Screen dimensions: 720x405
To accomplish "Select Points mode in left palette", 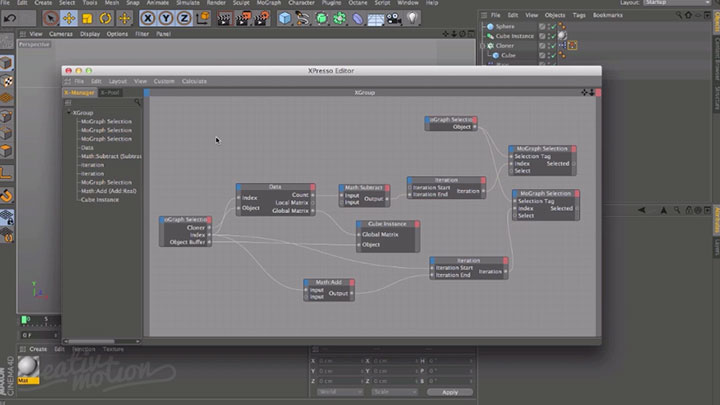I will [x=6, y=116].
